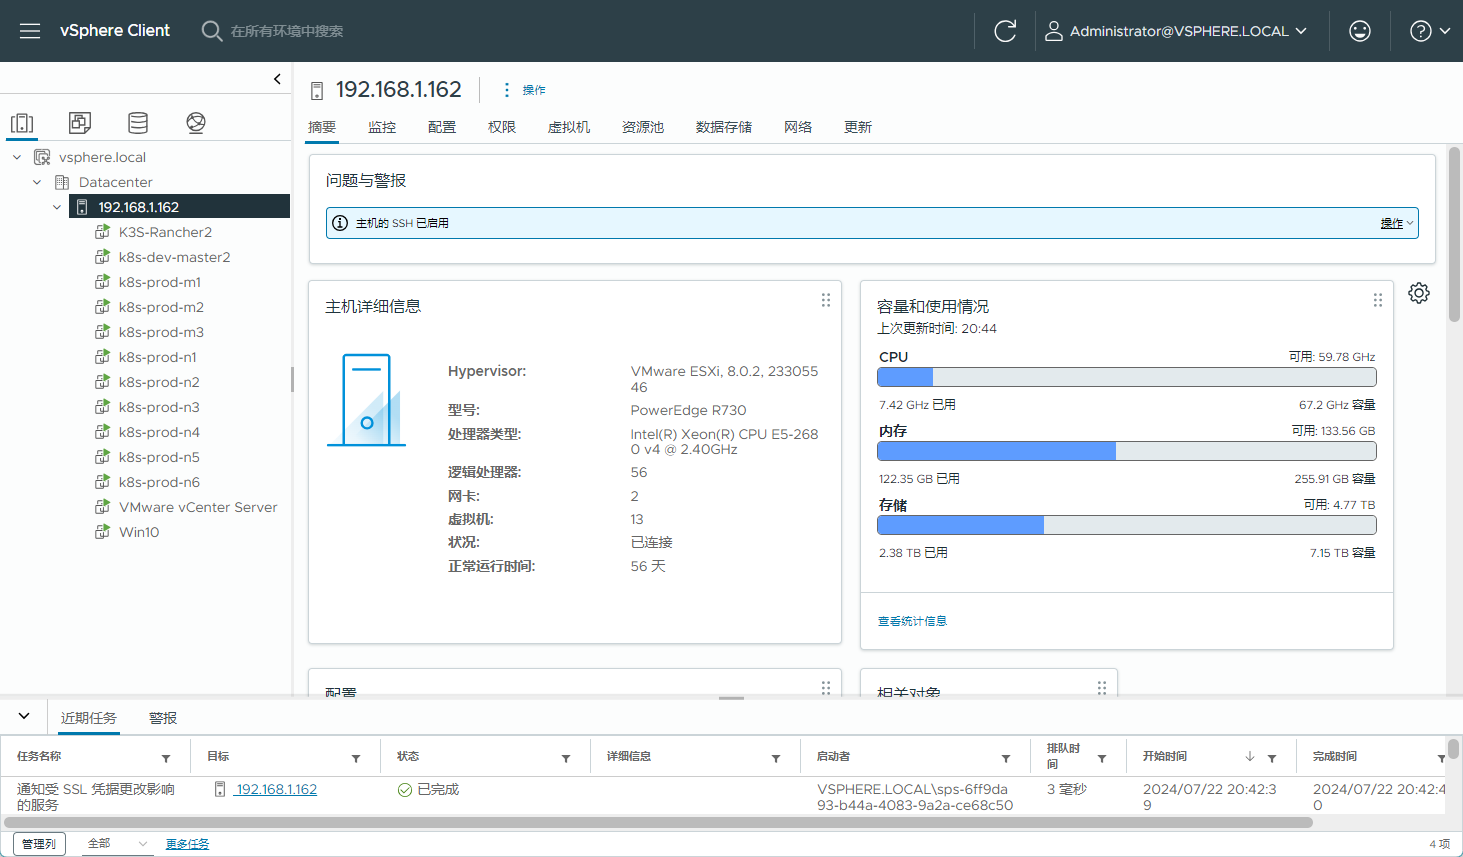Open the help question mark menu
This screenshot has height=857, width=1463.
tap(1430, 31)
